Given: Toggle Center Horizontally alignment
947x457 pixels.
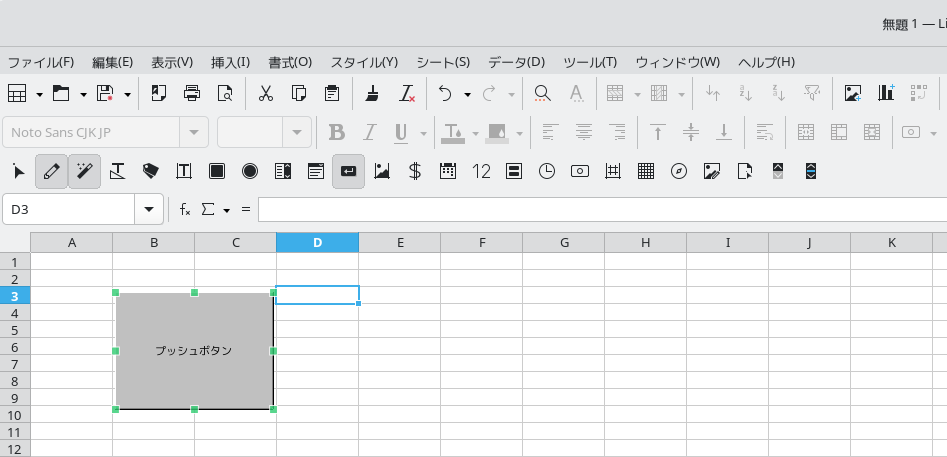Looking at the screenshot, I should tap(583, 132).
